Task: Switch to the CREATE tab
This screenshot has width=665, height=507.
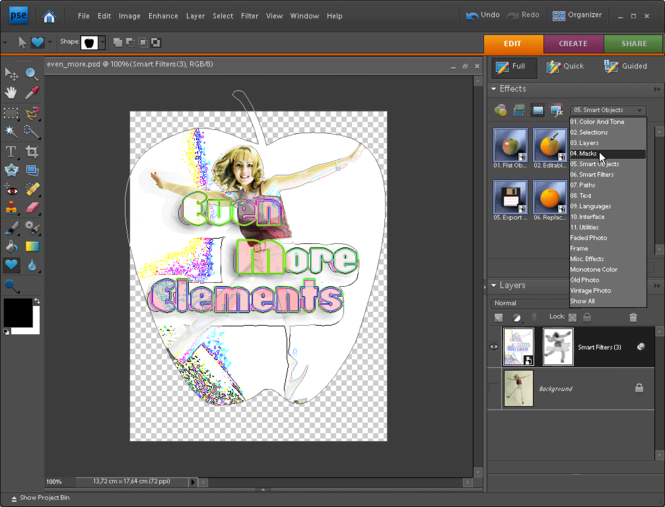Action: [x=573, y=44]
